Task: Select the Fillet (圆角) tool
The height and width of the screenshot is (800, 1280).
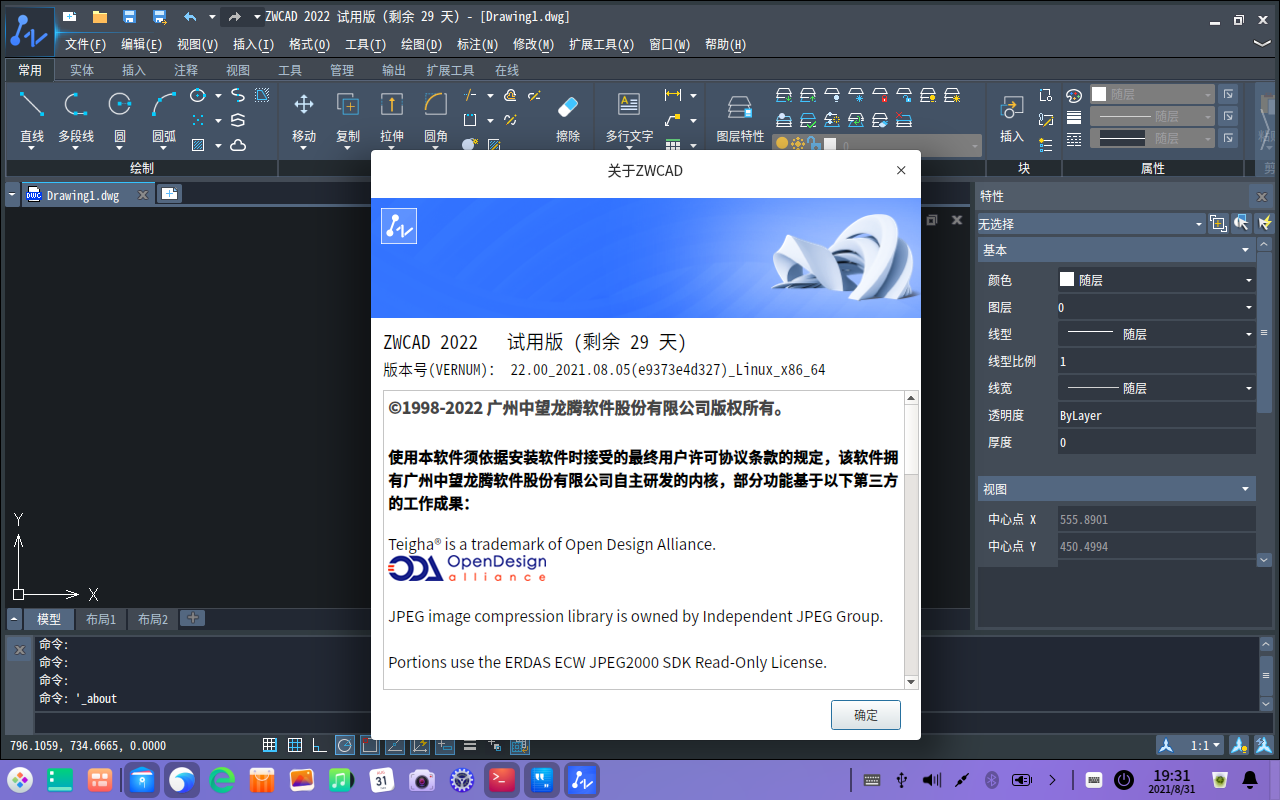Action: (436, 118)
